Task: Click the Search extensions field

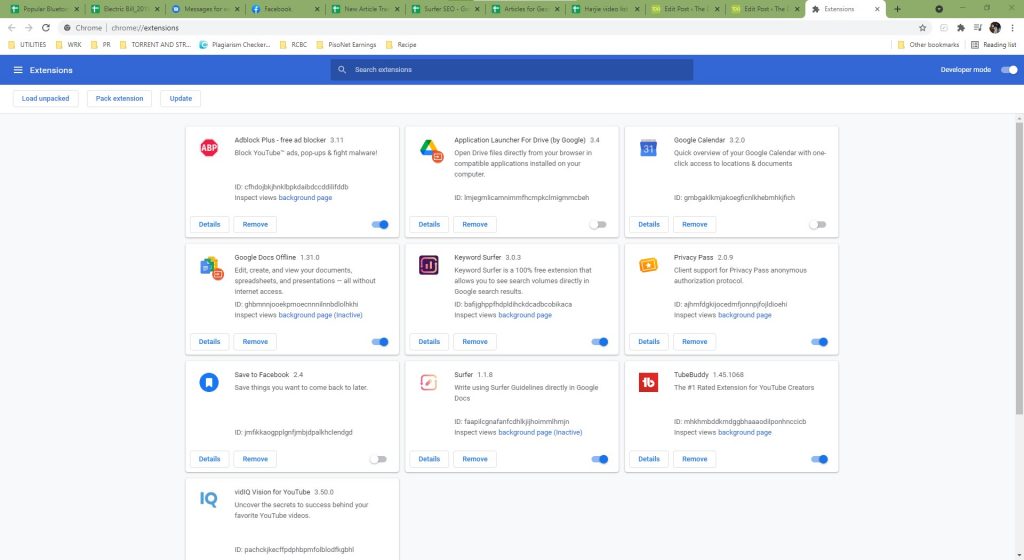Action: 512,70
